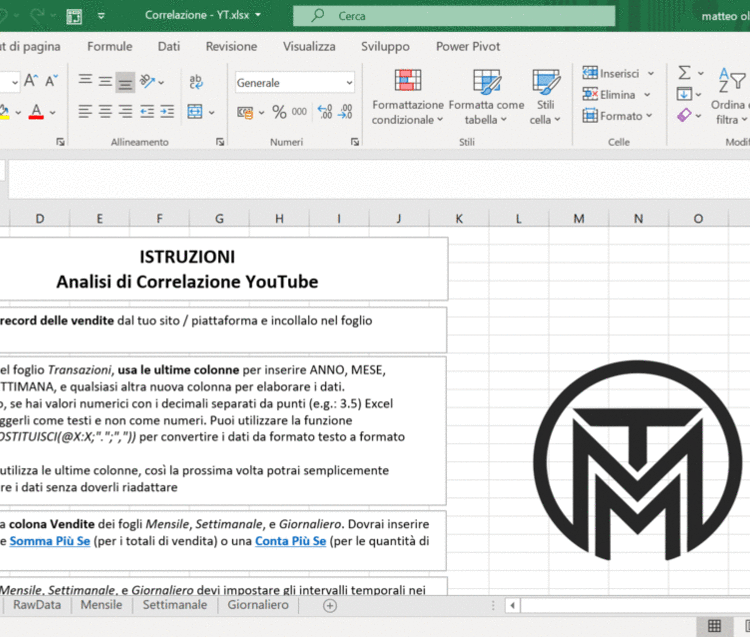750x637 pixels.
Task: Increase indent
Action: [167, 112]
